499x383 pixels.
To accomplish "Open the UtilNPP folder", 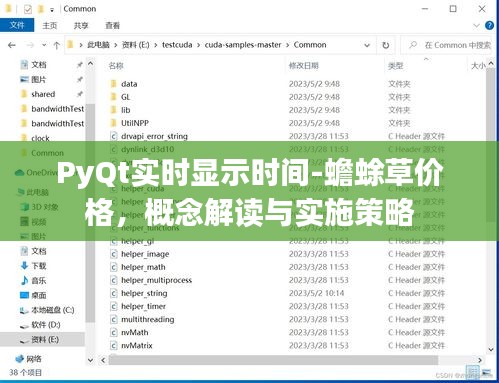I will 135,123.
